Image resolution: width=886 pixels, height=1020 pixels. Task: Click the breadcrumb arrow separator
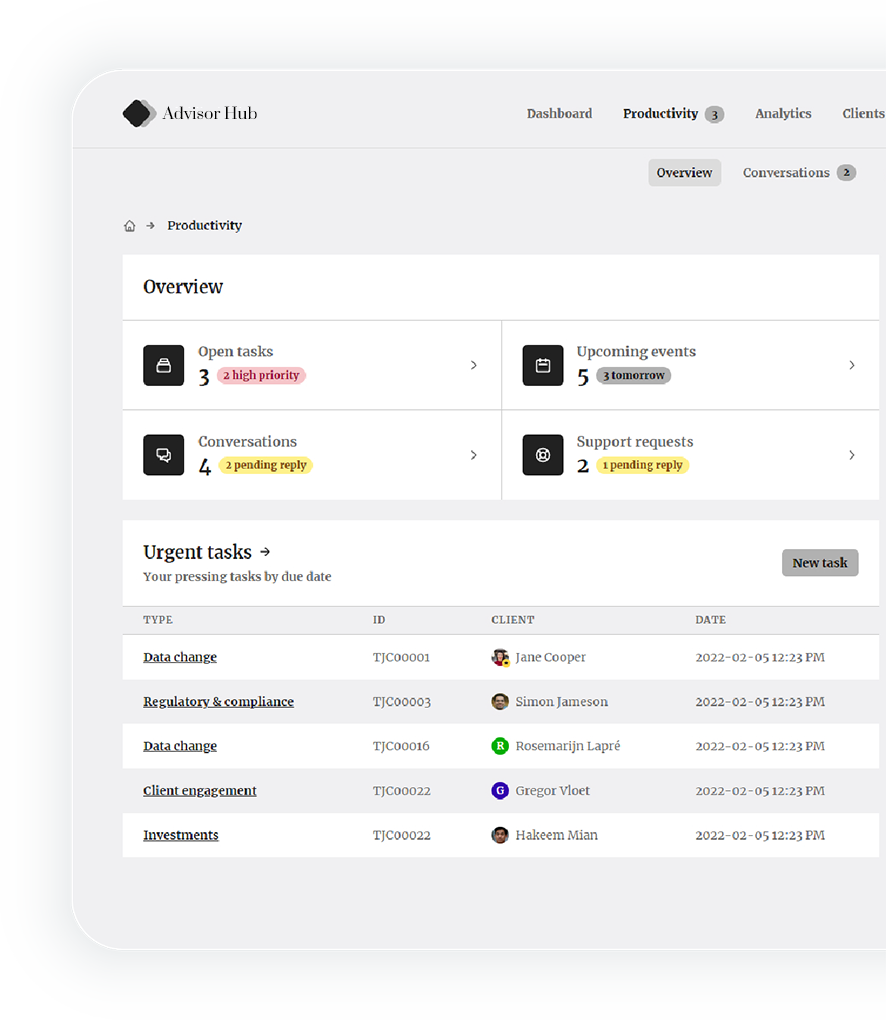(x=150, y=226)
